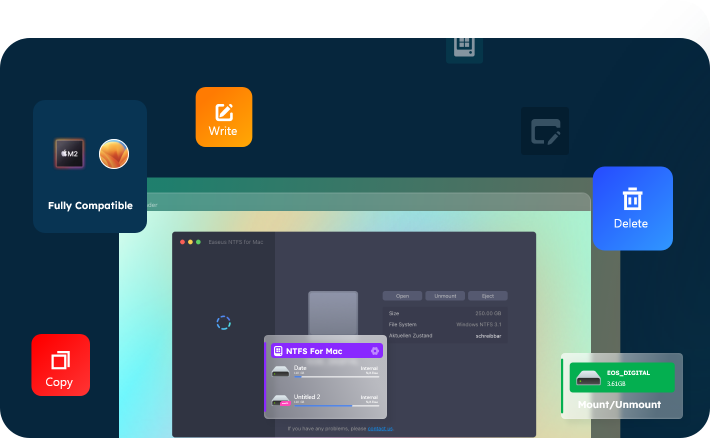710x438 pixels.
Task: Open settings gear in NTFS For Mac panel
Action: [375, 351]
